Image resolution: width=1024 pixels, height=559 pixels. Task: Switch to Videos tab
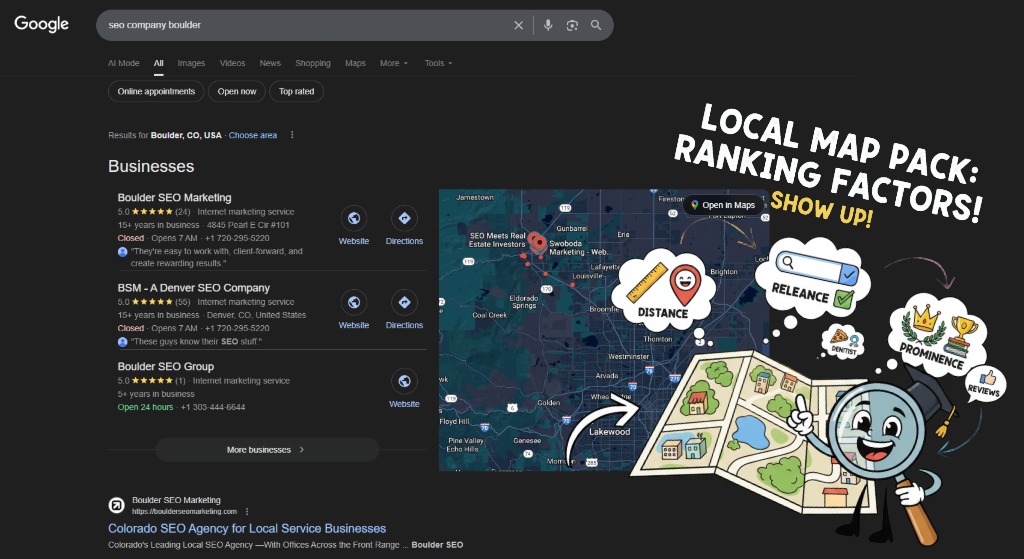[x=232, y=63]
